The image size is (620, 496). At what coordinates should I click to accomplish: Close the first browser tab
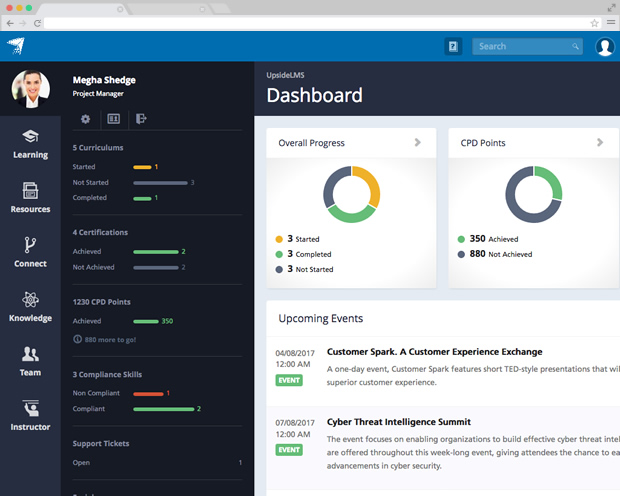coord(120,9)
